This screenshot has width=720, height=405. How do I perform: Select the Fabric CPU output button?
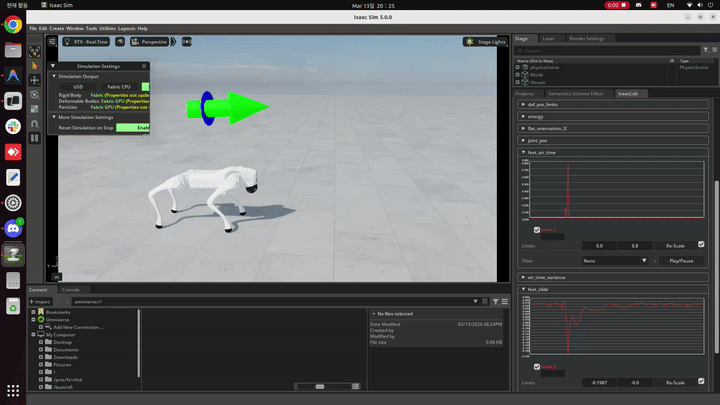pyautogui.click(x=119, y=87)
